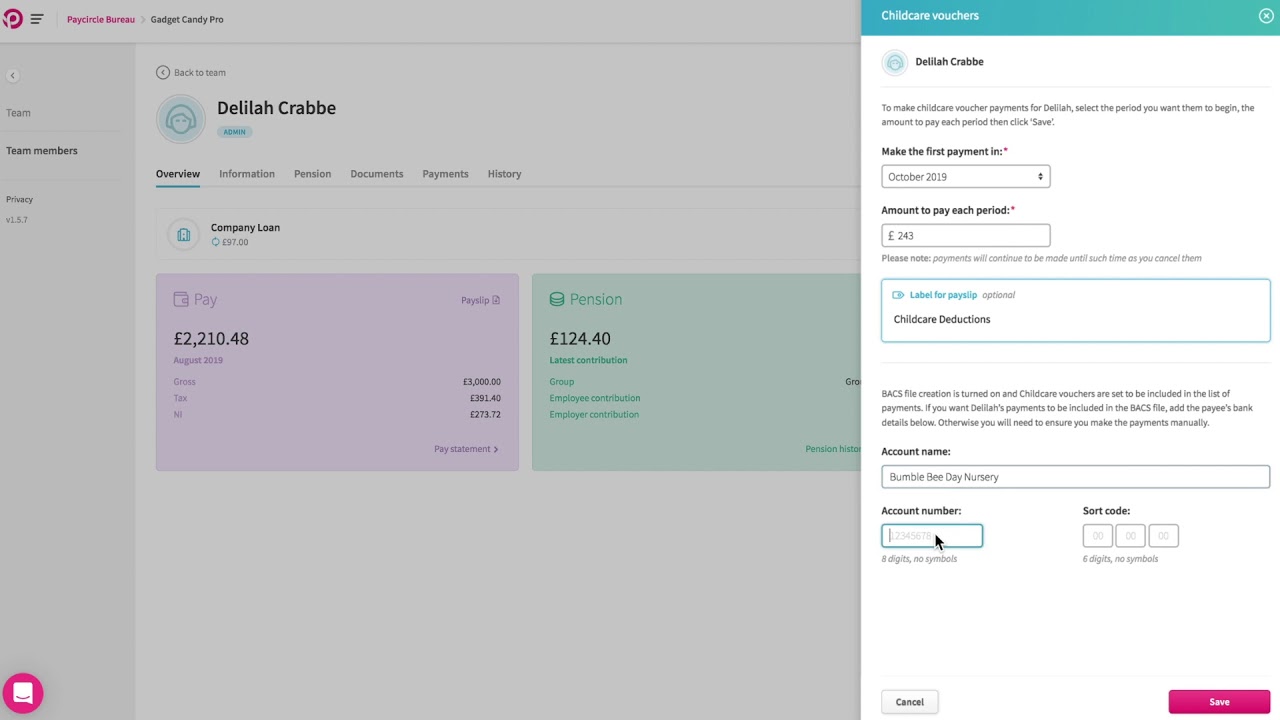Click the first Sort code box

(1097, 536)
